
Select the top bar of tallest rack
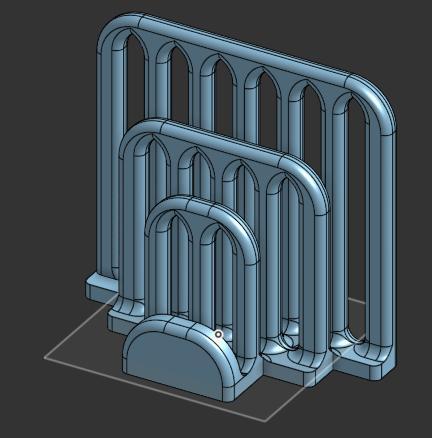[243, 49]
